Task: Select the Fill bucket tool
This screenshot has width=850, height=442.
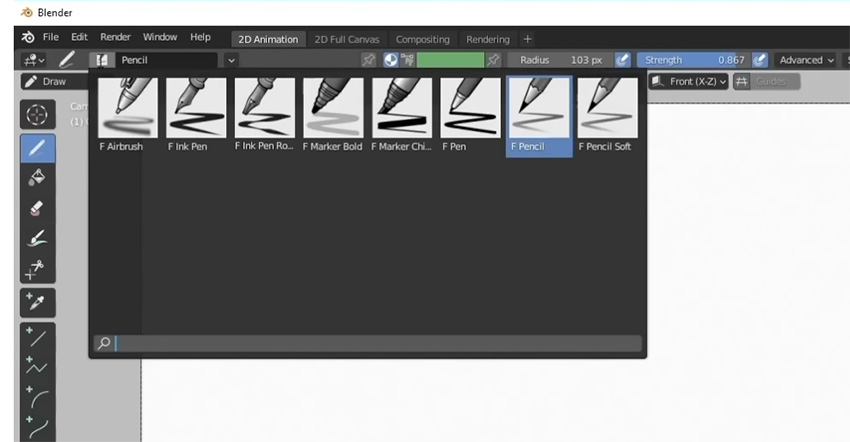Action: (37, 178)
